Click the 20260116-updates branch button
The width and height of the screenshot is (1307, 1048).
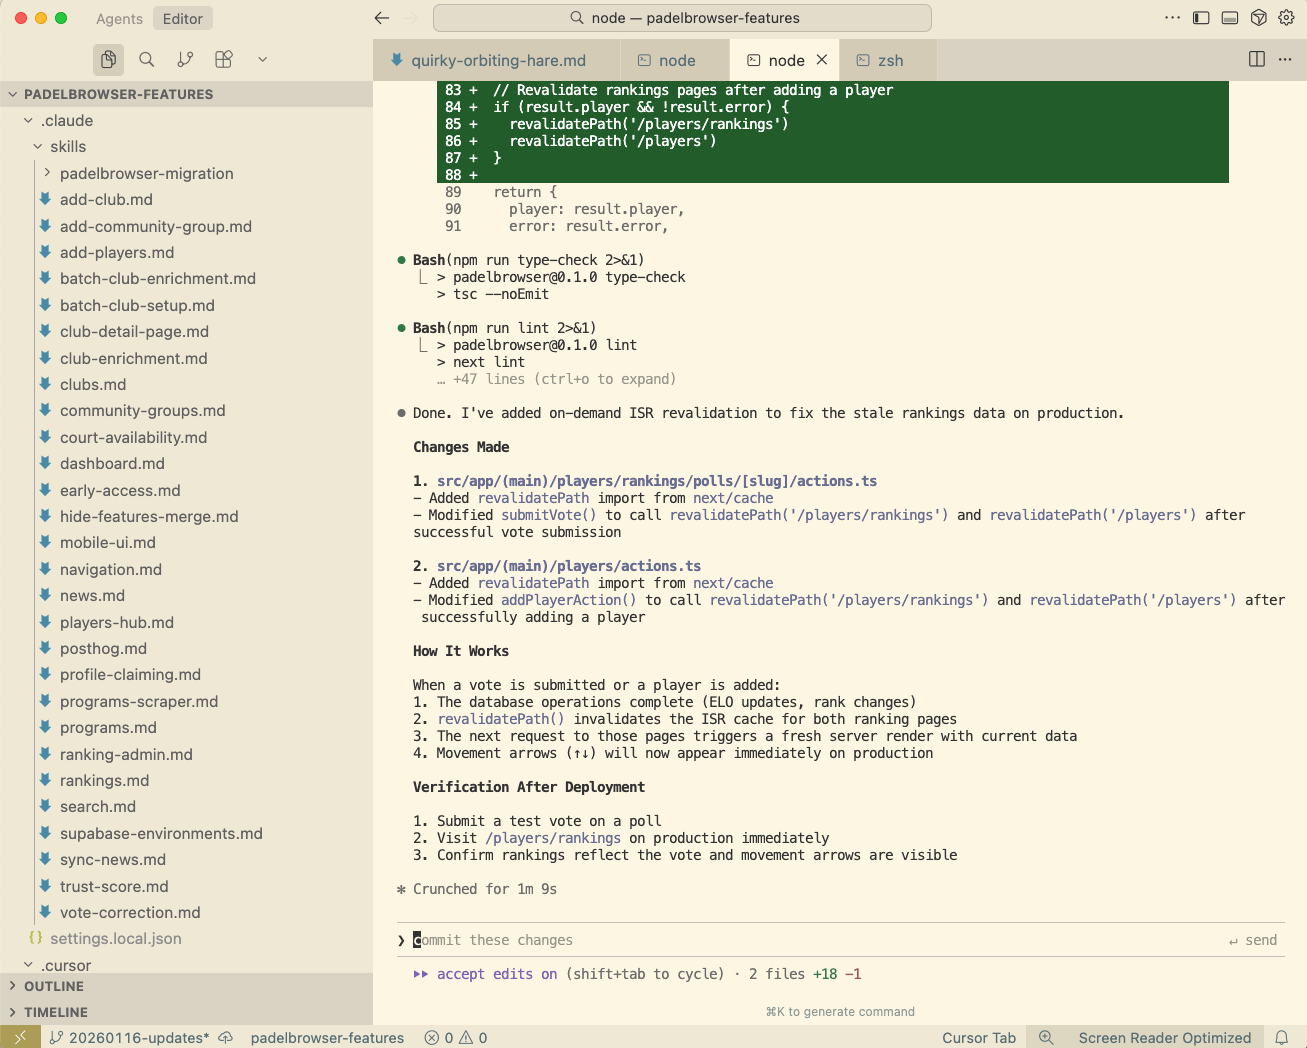(x=130, y=1038)
